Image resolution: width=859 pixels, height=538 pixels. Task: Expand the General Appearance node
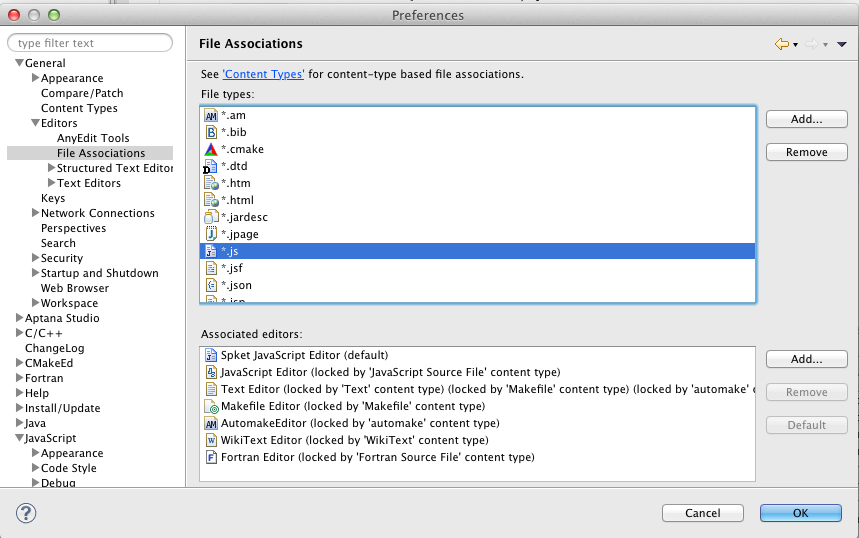point(36,78)
